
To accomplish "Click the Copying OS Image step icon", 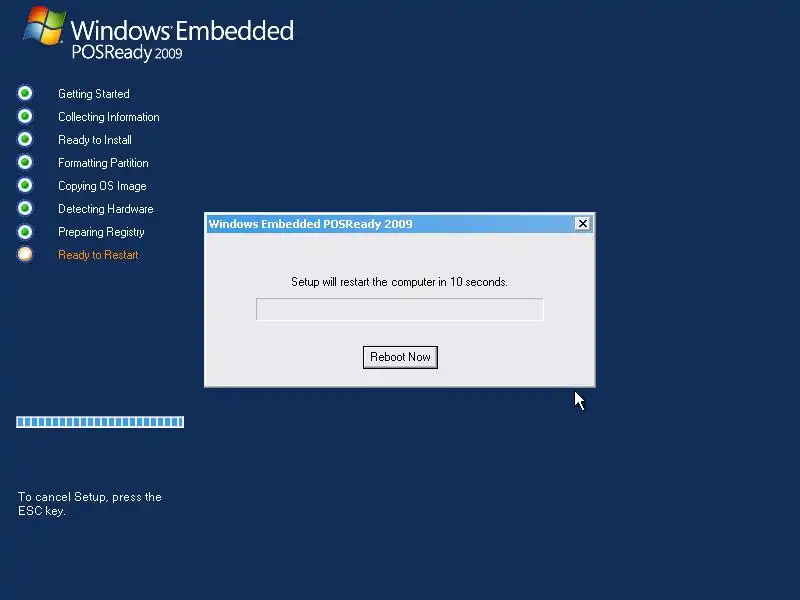I will click(25, 185).
